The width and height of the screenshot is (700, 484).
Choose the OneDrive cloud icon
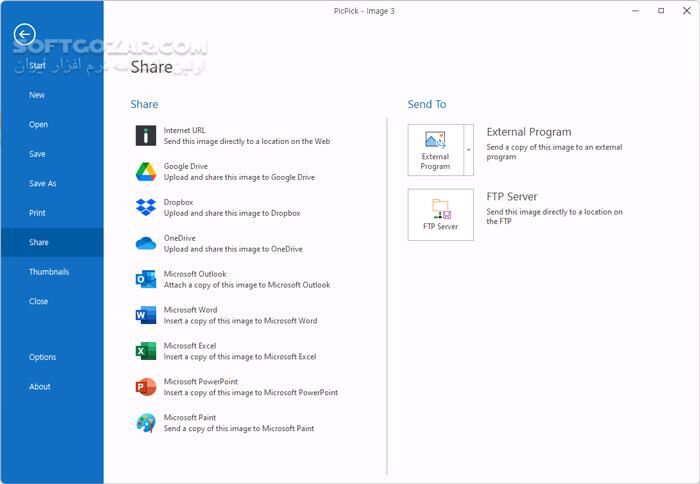click(146, 243)
